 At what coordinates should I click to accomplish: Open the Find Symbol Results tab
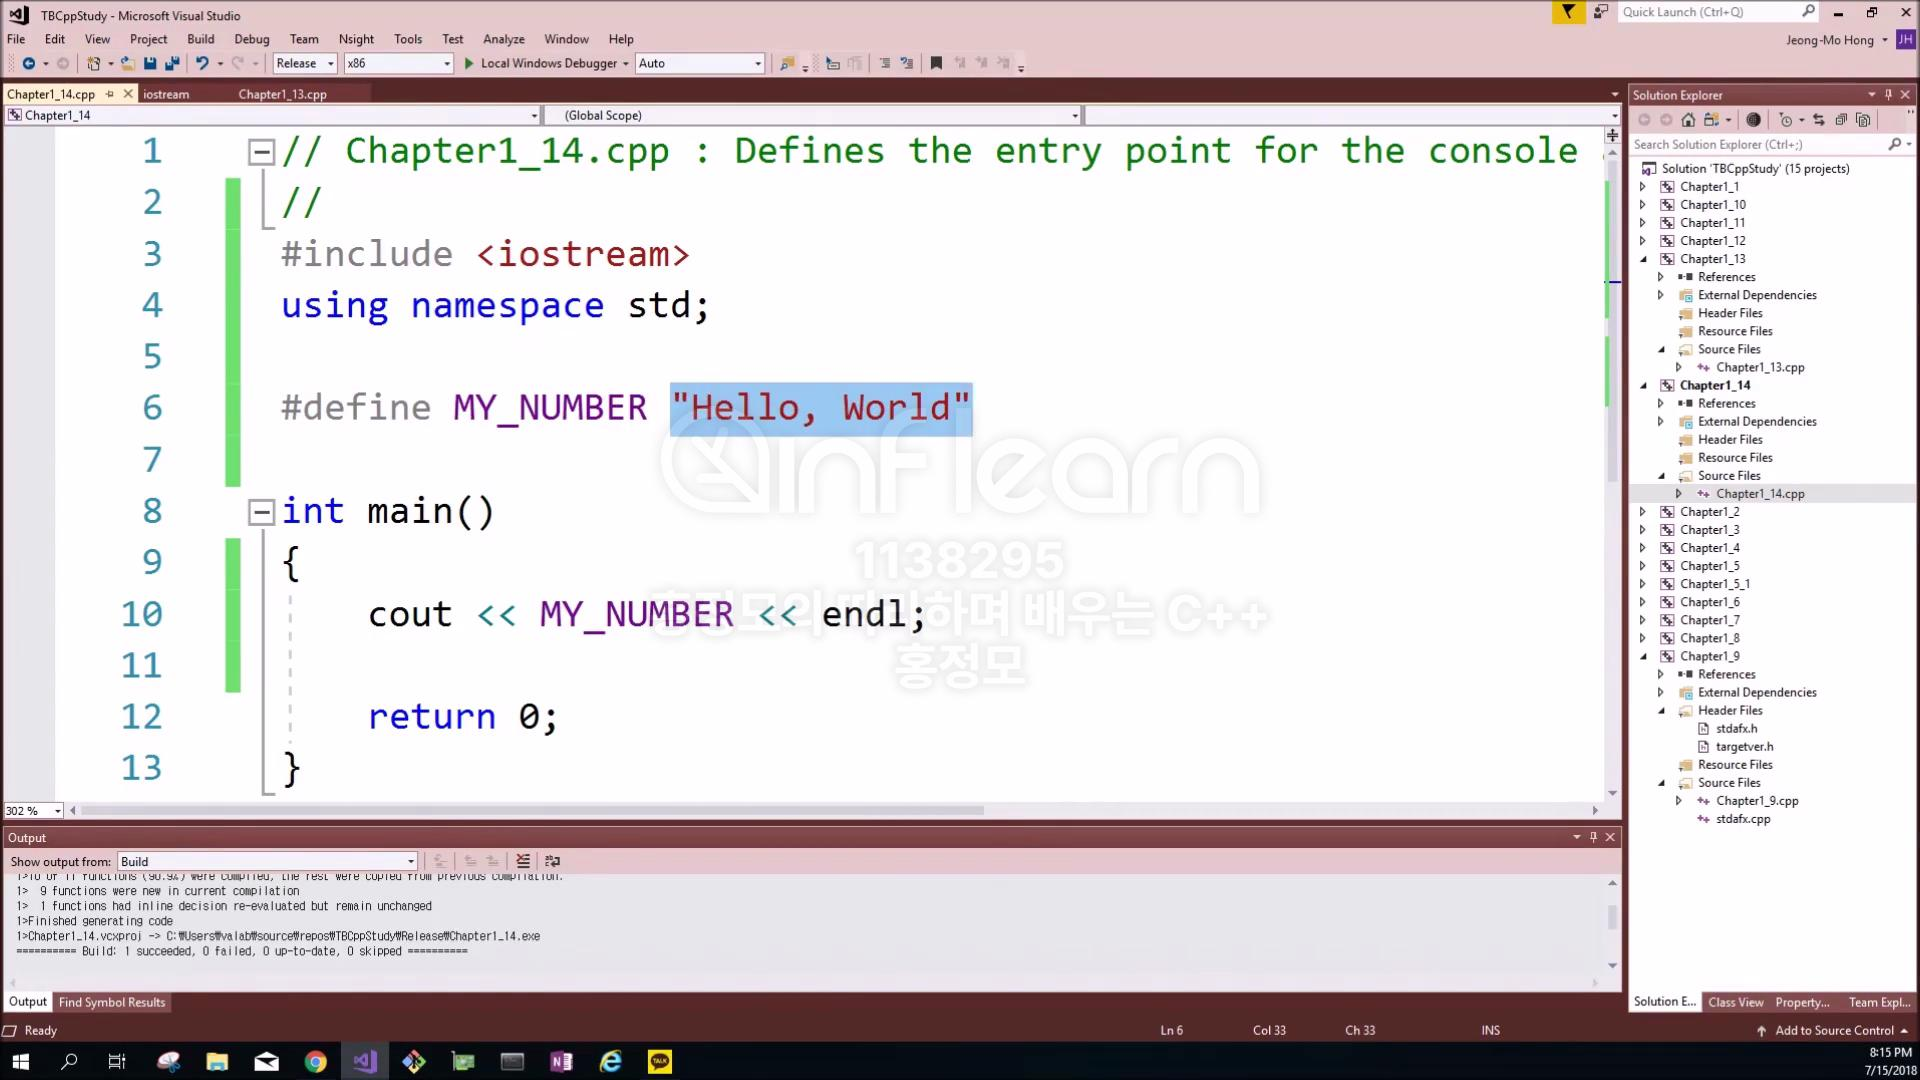tap(111, 1002)
